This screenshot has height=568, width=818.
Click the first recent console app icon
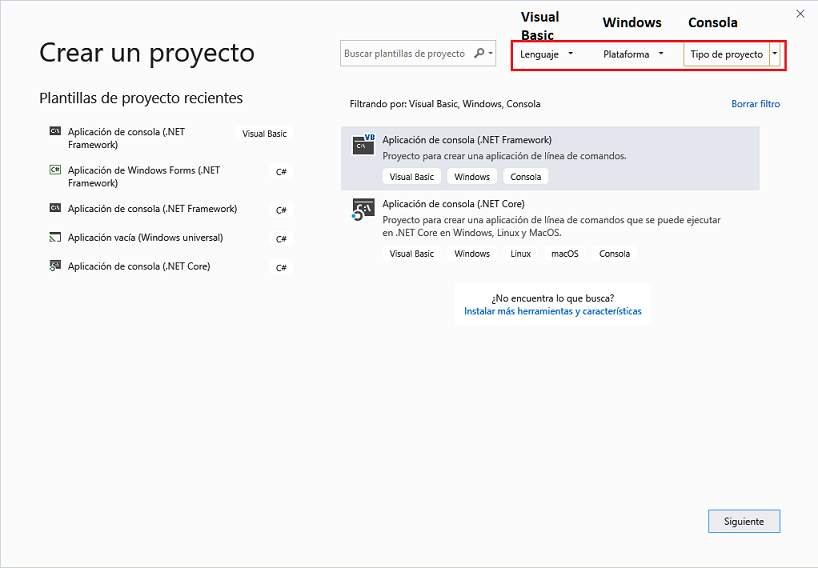tap(54, 132)
